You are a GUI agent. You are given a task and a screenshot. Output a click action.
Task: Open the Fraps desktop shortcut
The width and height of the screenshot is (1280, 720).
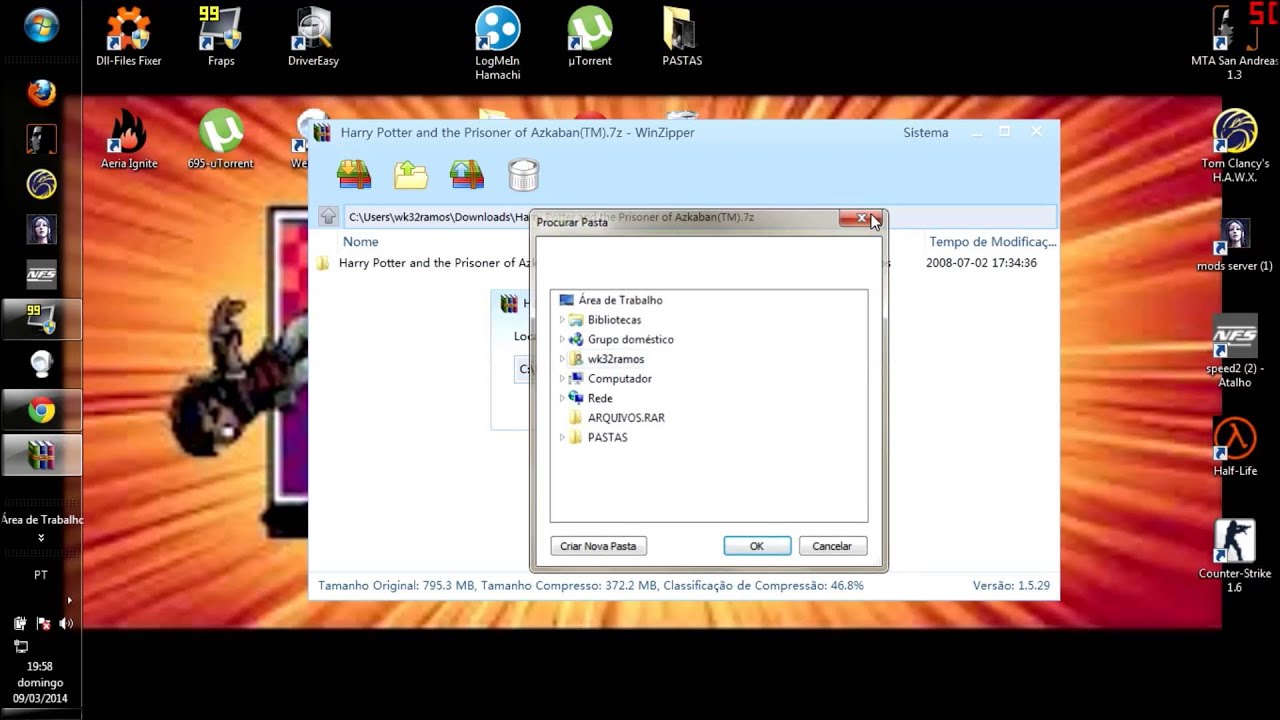(x=221, y=37)
